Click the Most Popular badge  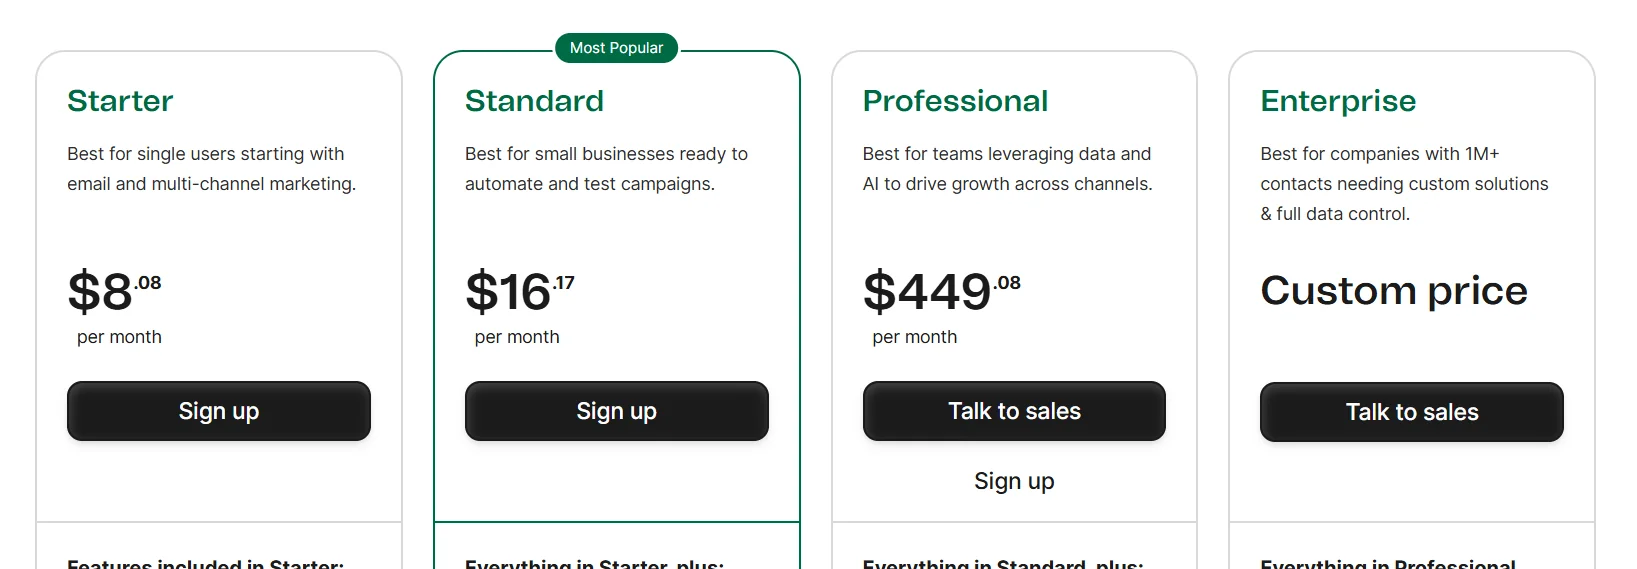coord(616,48)
